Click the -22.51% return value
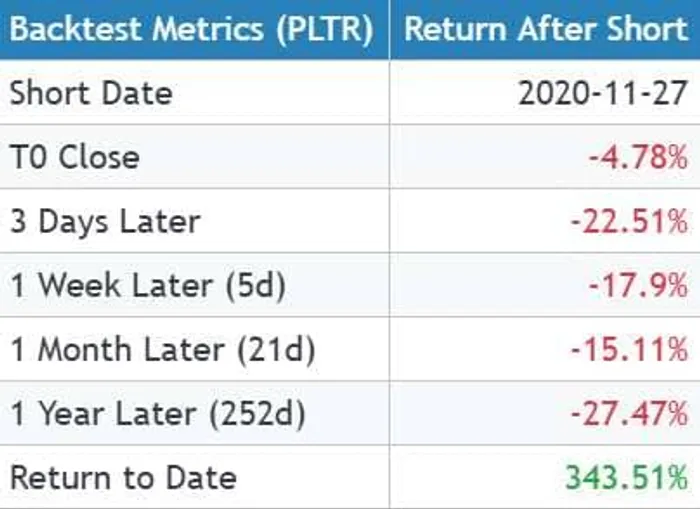Viewport: 700px width, 509px height. [x=629, y=221]
